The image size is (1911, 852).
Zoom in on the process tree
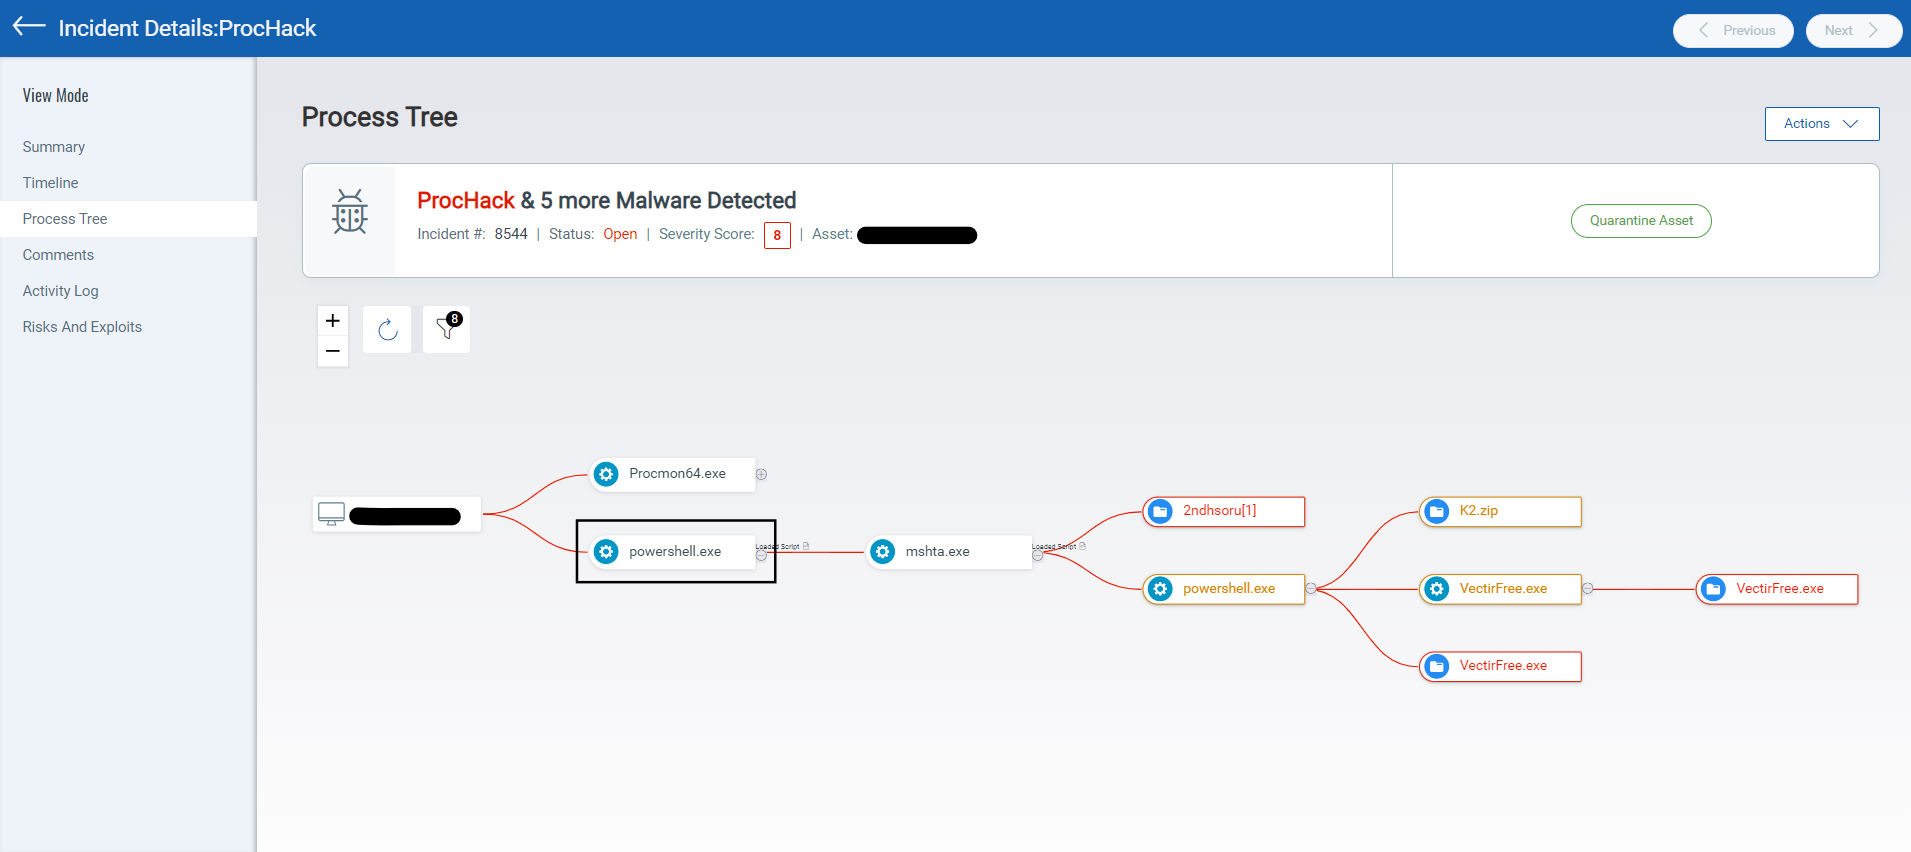coord(333,321)
